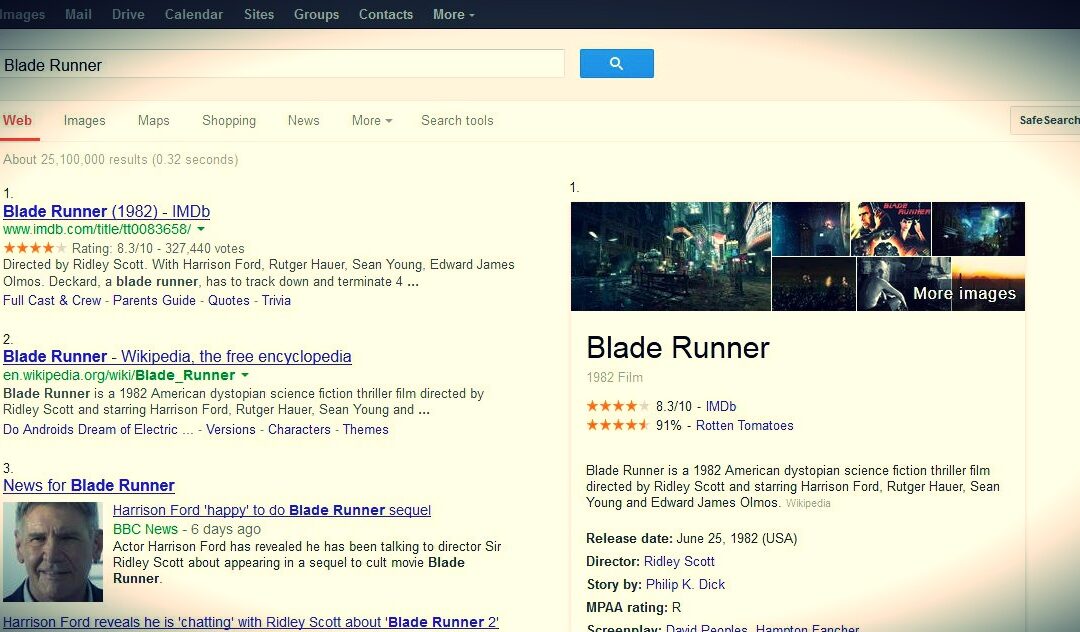Click the Rotten Tomatoes link in the knowledge panel
The height and width of the screenshot is (632, 1080).
click(x=744, y=425)
